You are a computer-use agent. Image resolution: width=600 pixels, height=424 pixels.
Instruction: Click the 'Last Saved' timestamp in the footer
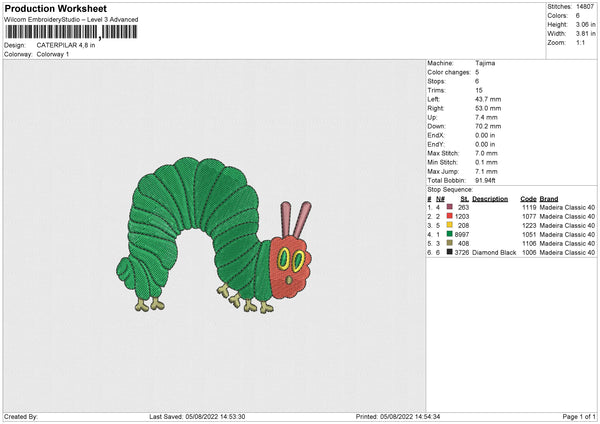197,417
